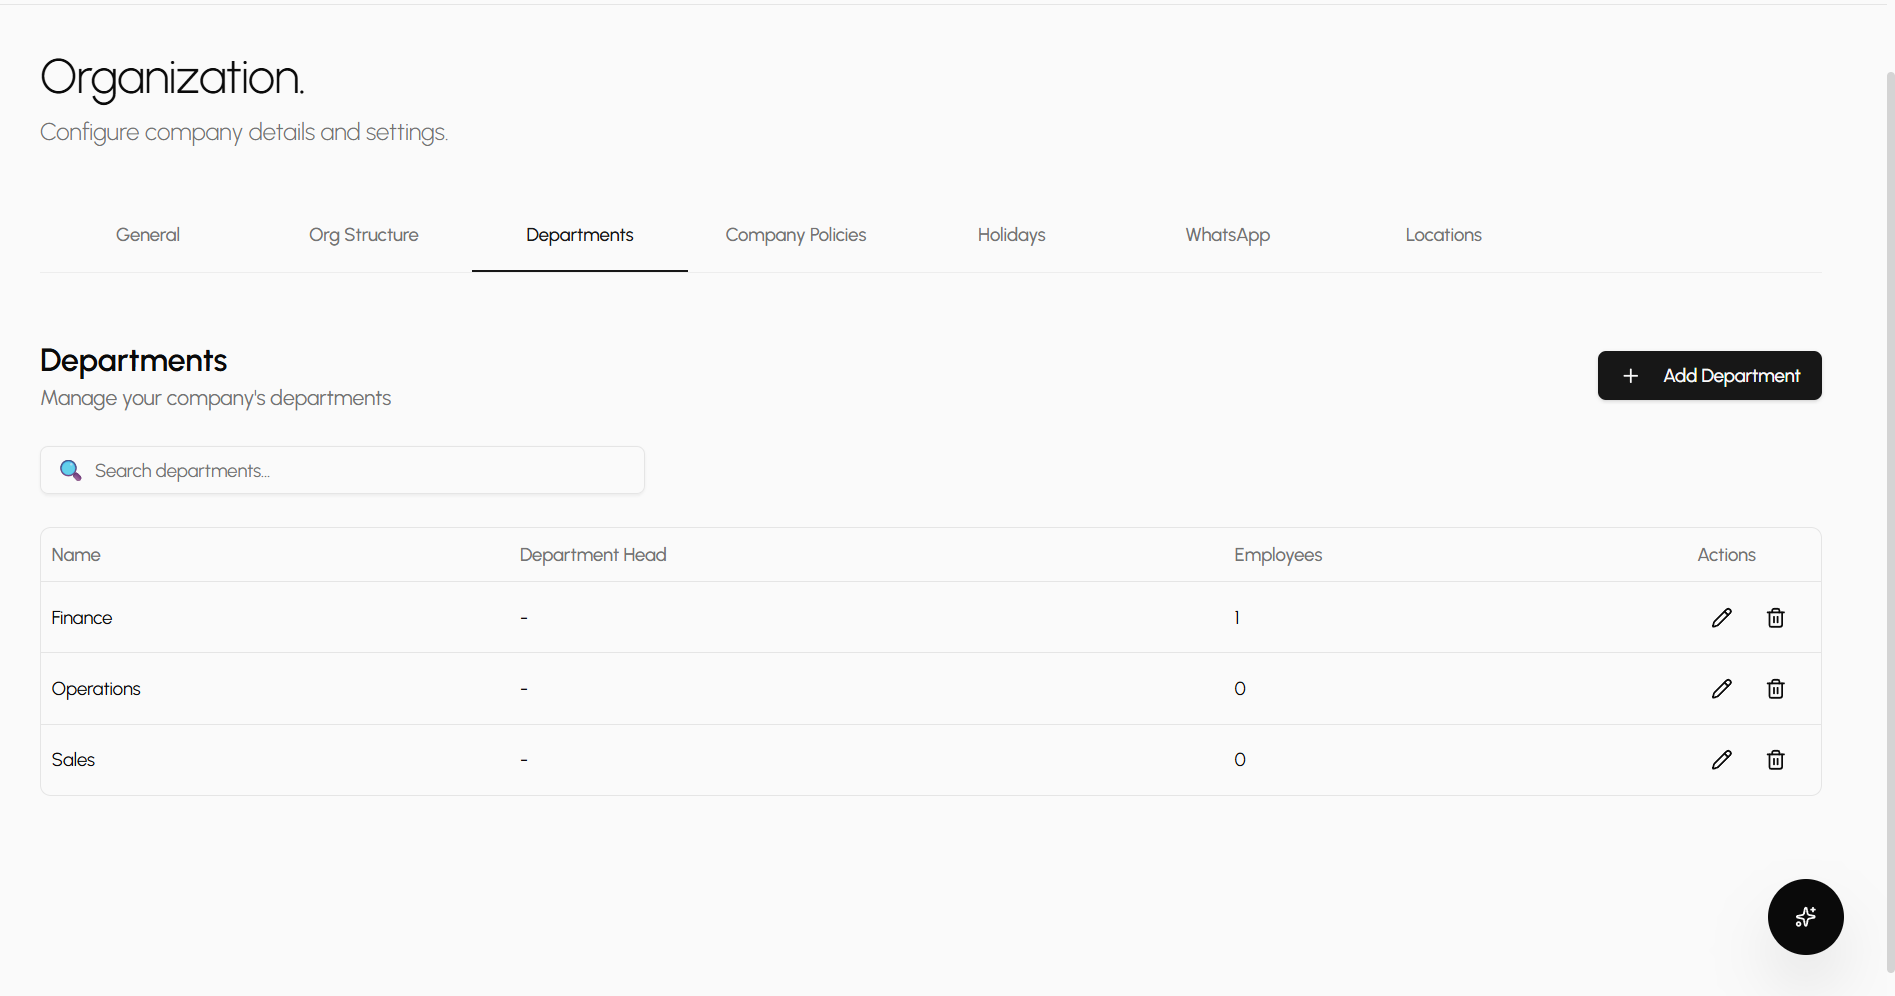This screenshot has width=1895, height=996.
Task: Click the Add Department button
Action: click(x=1709, y=376)
